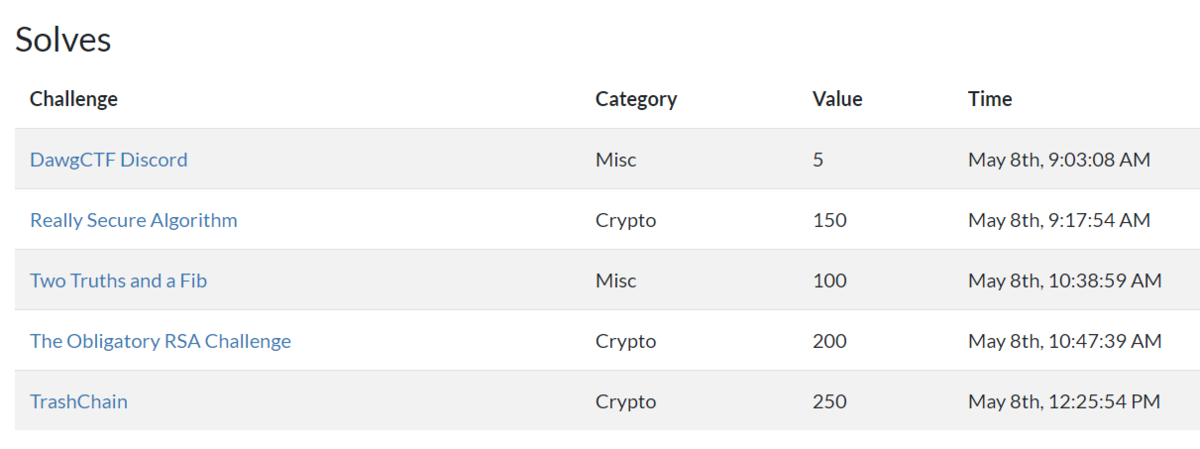
Task: Click timestamp May 8th, 9:03:08 AM
Action: click(x=1059, y=160)
